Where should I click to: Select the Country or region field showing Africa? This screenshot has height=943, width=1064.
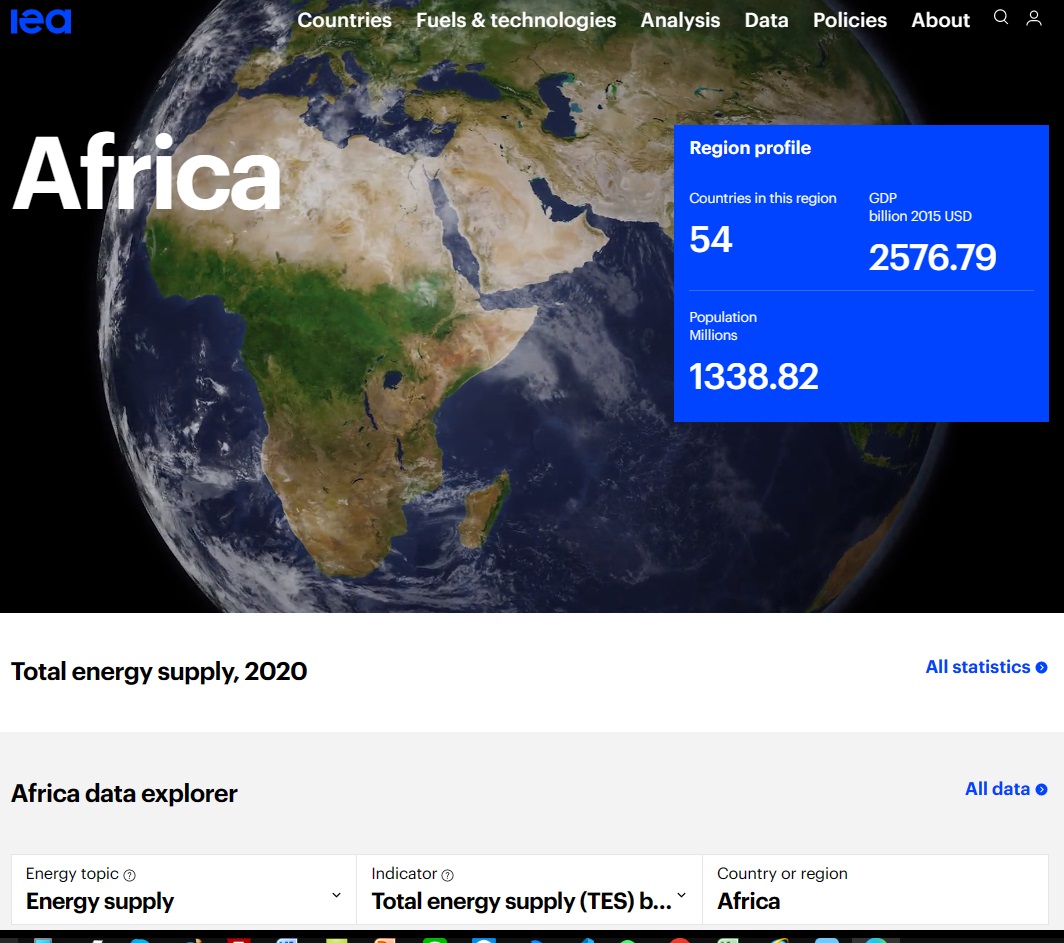[875, 889]
